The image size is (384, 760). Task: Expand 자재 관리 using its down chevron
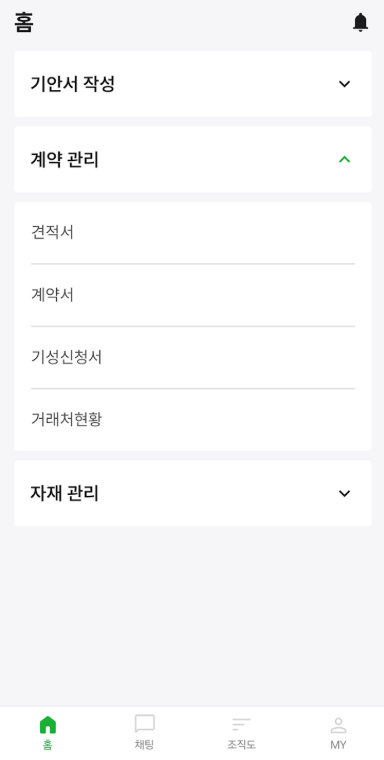pos(344,493)
